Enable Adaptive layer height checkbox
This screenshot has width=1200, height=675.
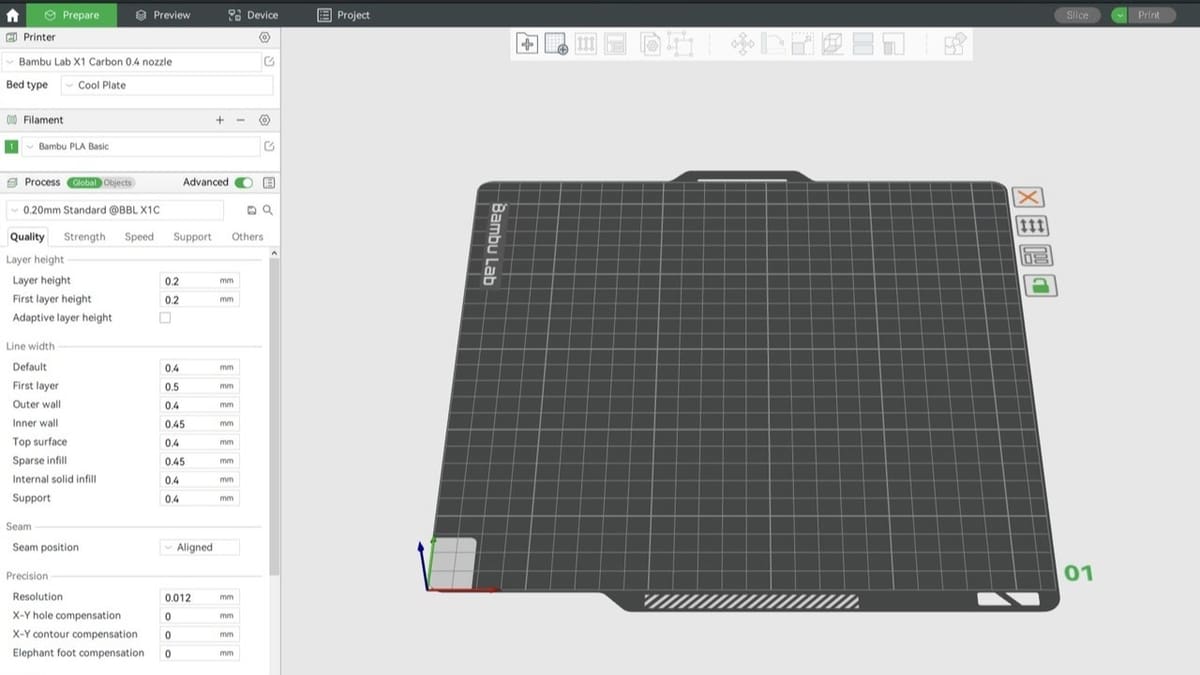pos(165,318)
